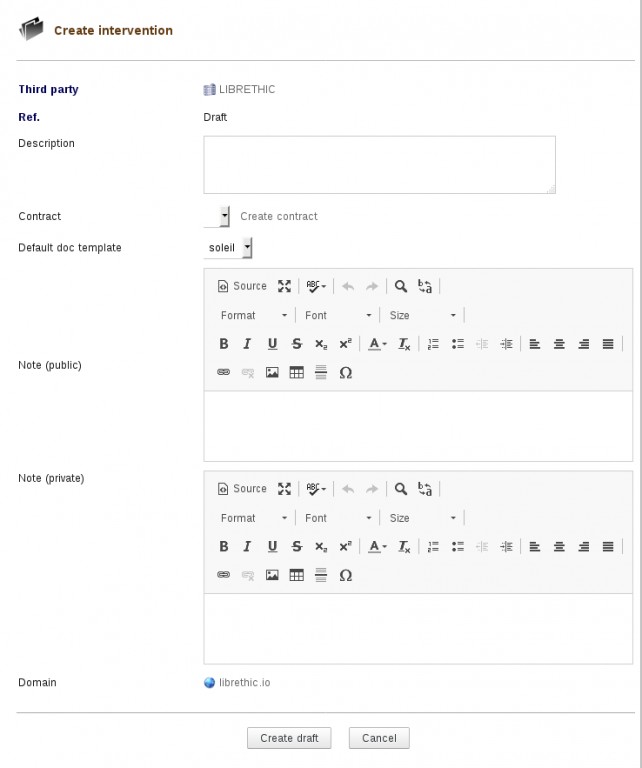Insert an image into the public note
Image resolution: width=642 pixels, height=768 pixels.
point(272,373)
